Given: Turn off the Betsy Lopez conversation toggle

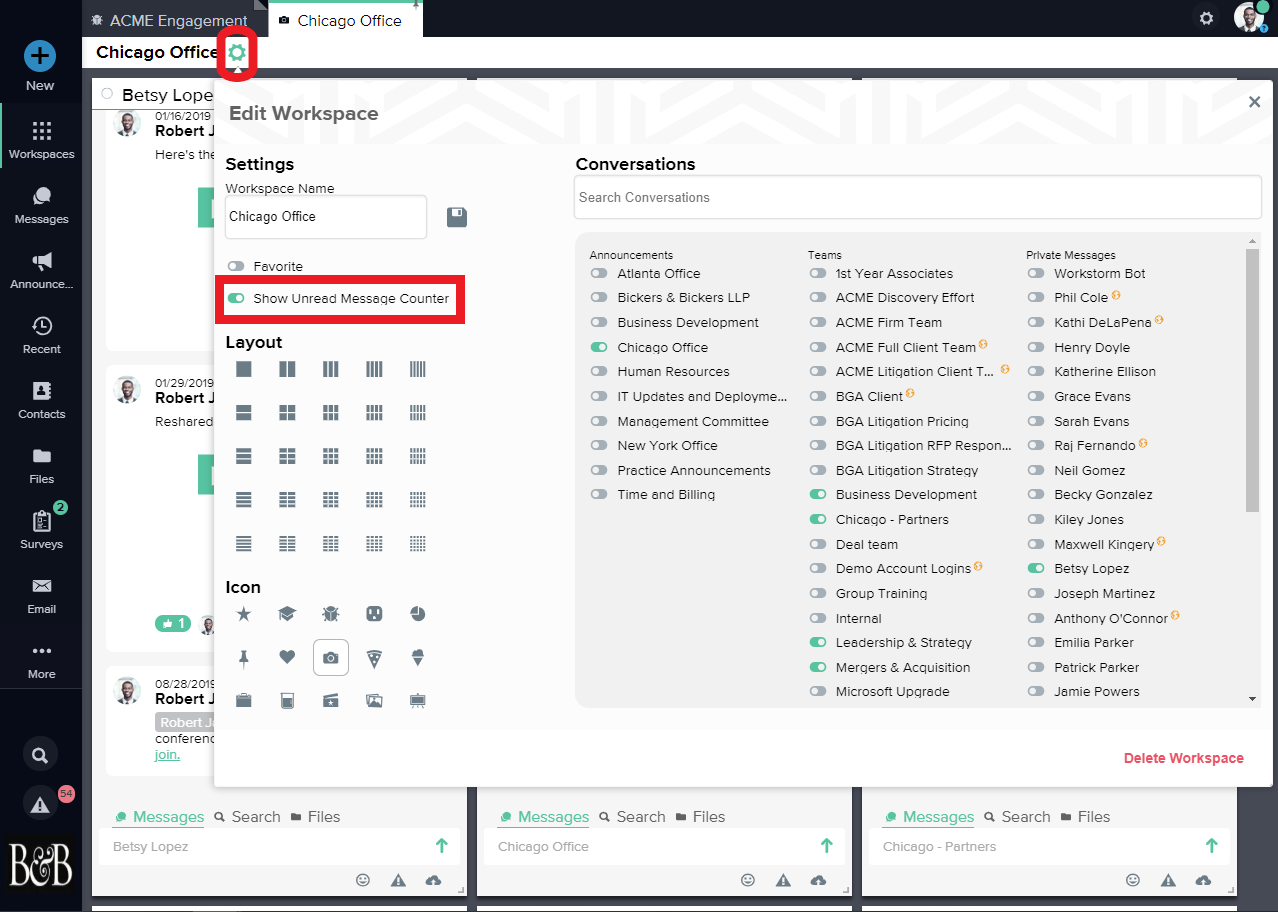Looking at the screenshot, I should [x=1036, y=568].
